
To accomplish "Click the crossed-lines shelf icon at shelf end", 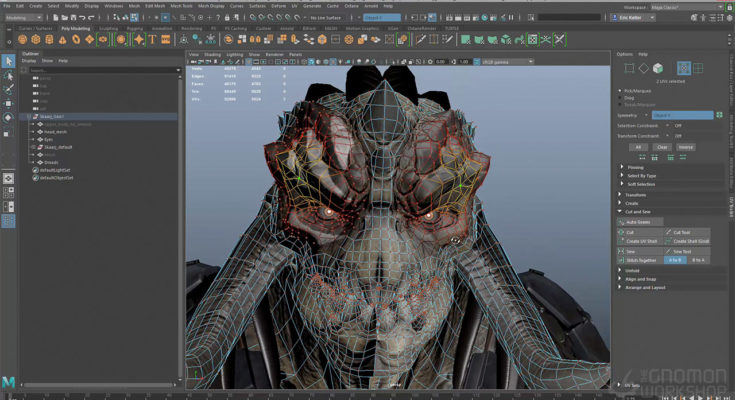I will 559,40.
